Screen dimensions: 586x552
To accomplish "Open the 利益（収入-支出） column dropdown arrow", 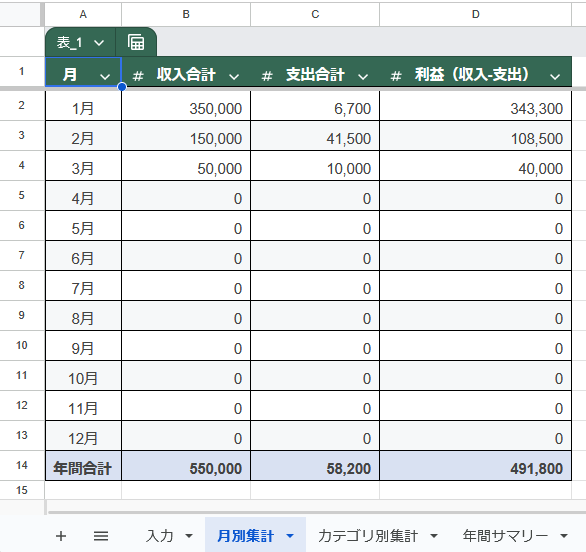I will (555, 77).
